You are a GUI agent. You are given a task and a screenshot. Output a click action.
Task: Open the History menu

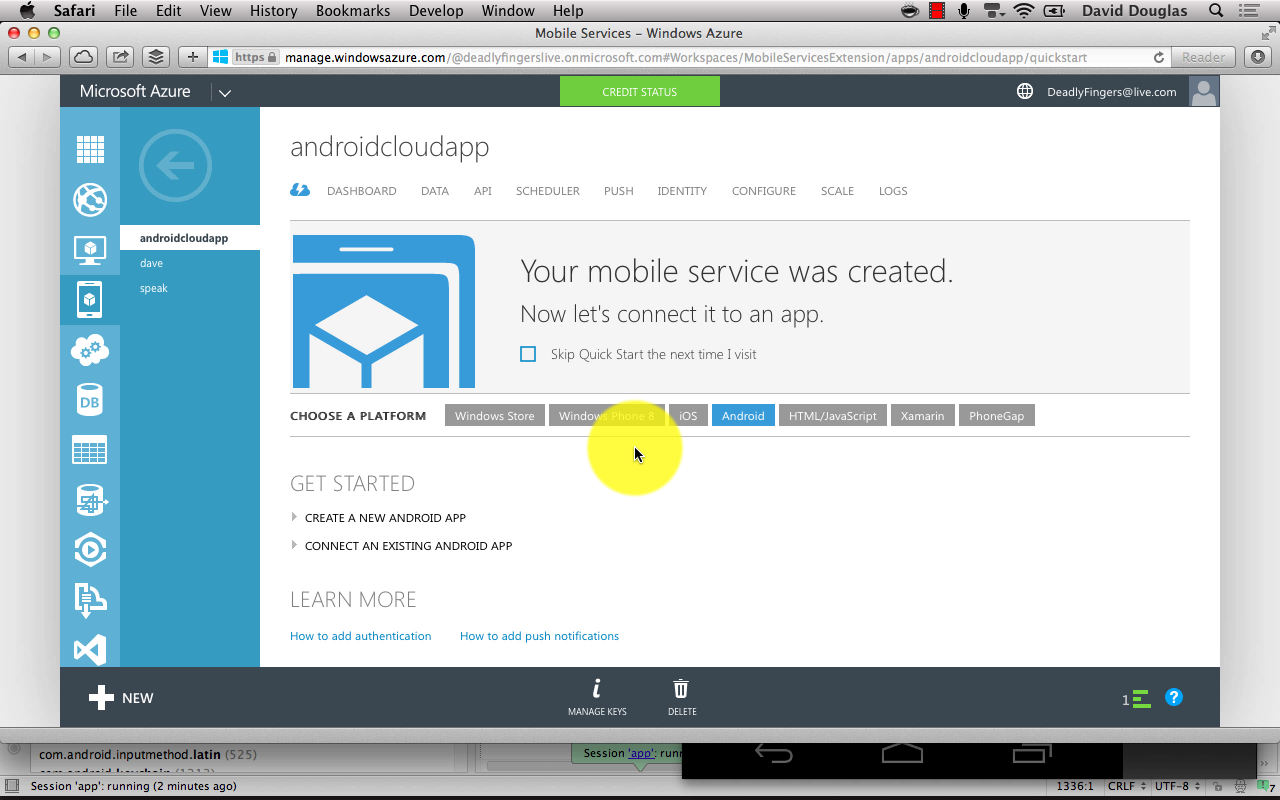(x=273, y=11)
